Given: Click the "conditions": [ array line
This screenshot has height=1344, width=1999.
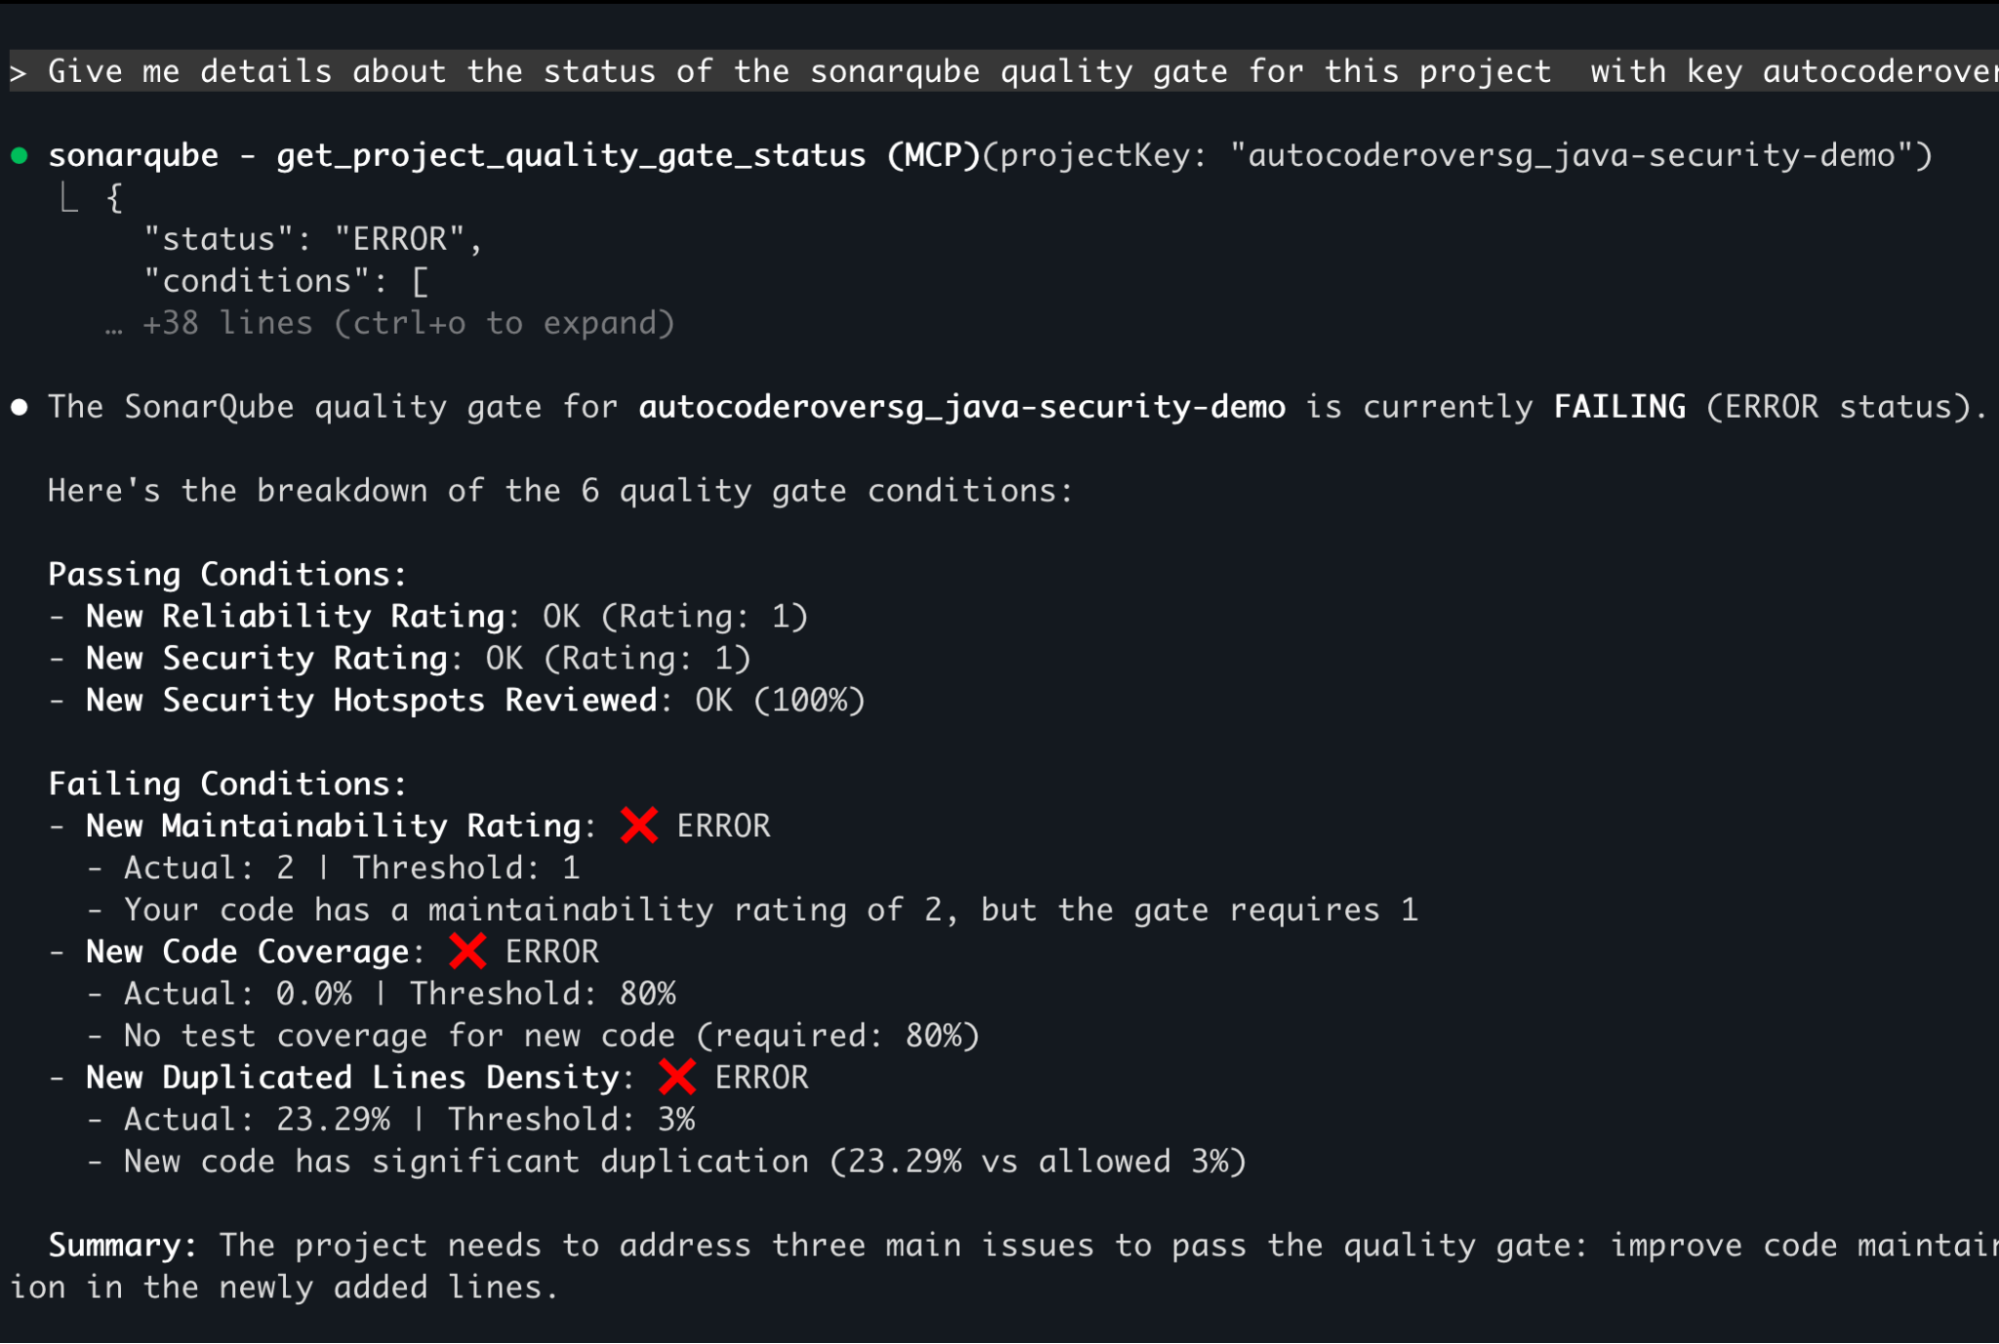Looking at the screenshot, I should [286, 281].
